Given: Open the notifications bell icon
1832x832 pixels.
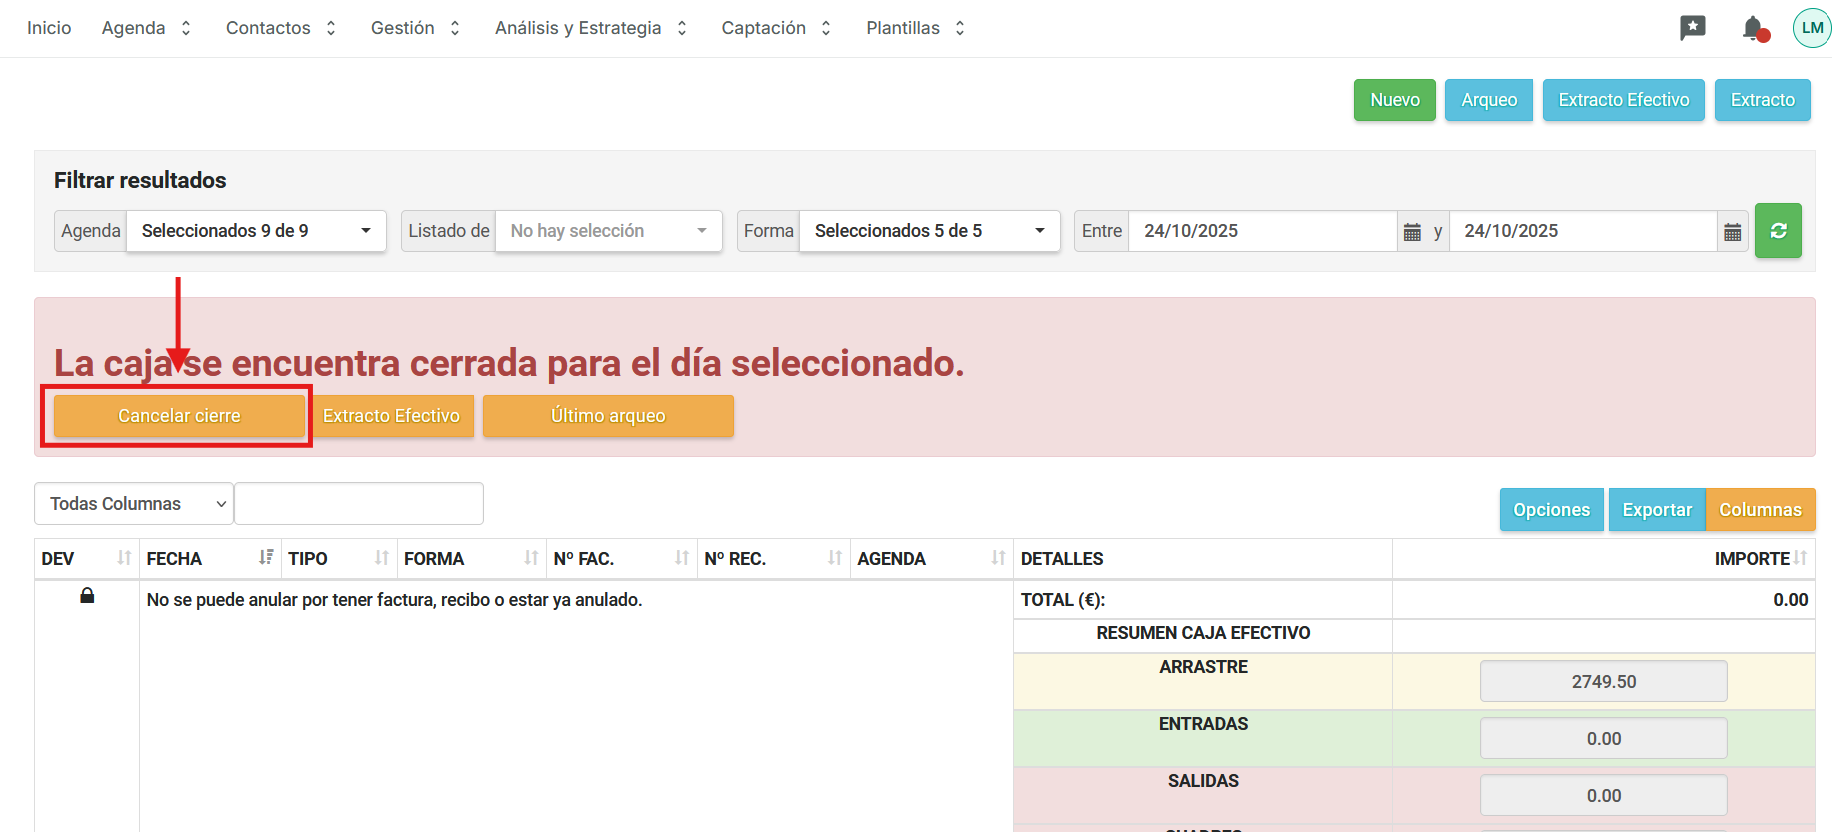Looking at the screenshot, I should click(x=1753, y=28).
